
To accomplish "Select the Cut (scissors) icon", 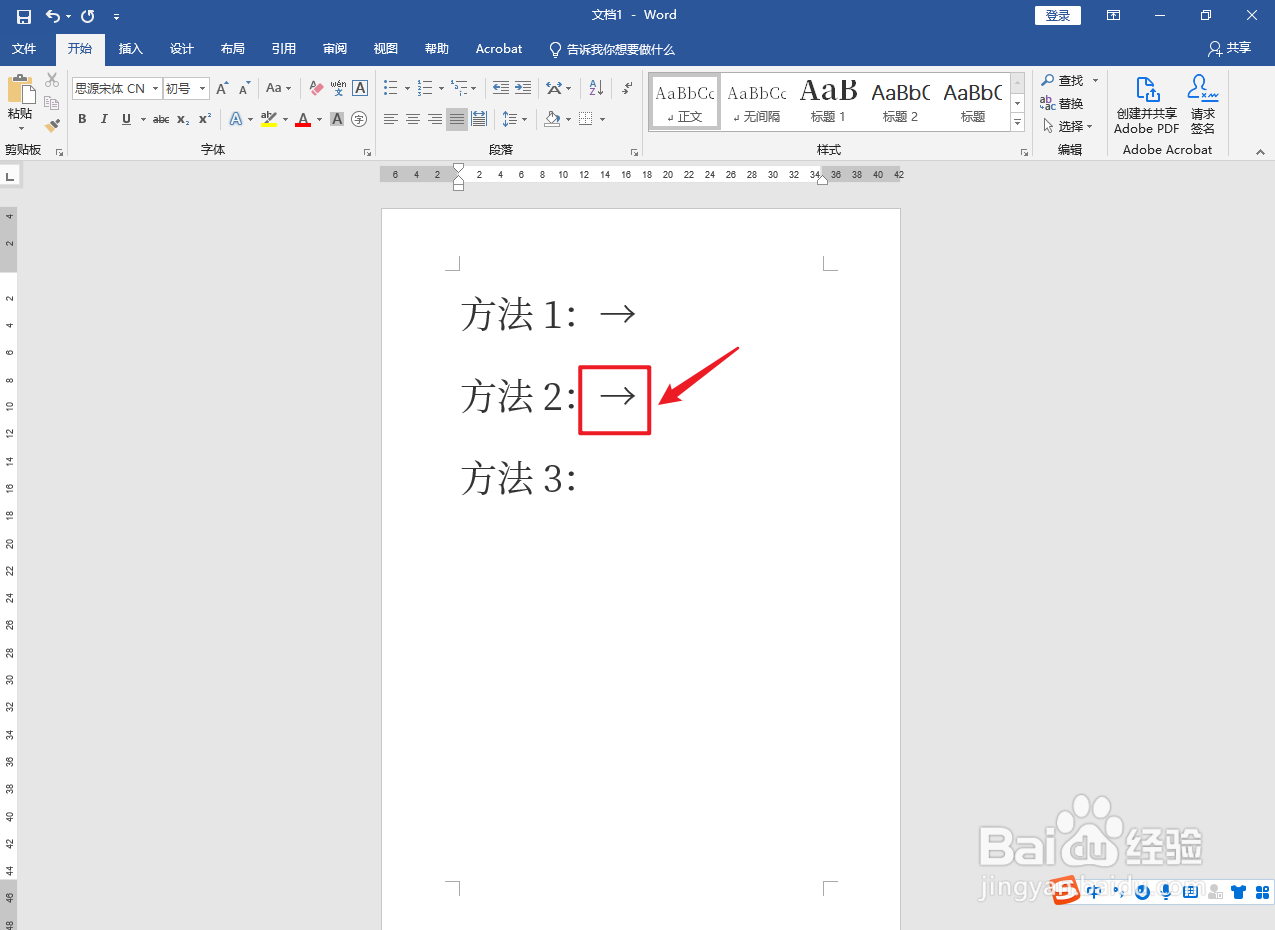I will point(52,79).
